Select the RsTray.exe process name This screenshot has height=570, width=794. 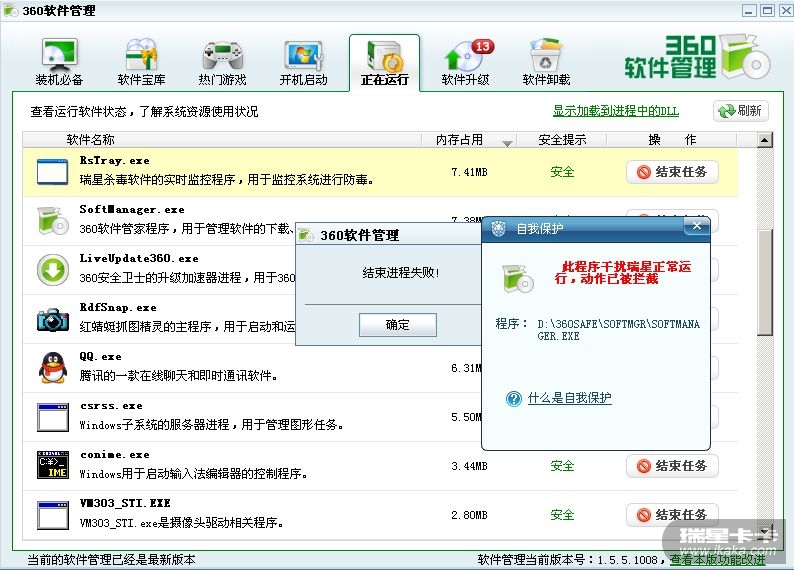coord(114,160)
